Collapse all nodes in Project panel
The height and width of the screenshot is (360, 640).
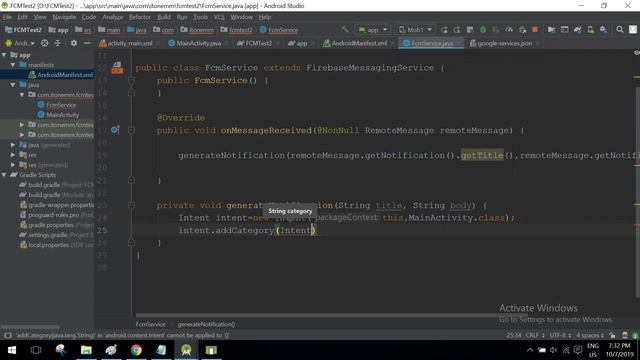pyautogui.click(x=58, y=43)
